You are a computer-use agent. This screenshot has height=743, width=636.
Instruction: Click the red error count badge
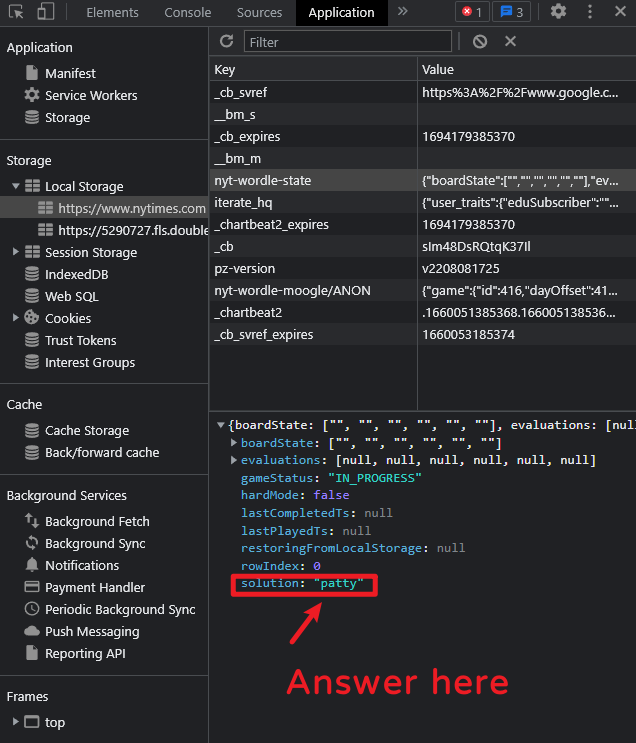472,12
